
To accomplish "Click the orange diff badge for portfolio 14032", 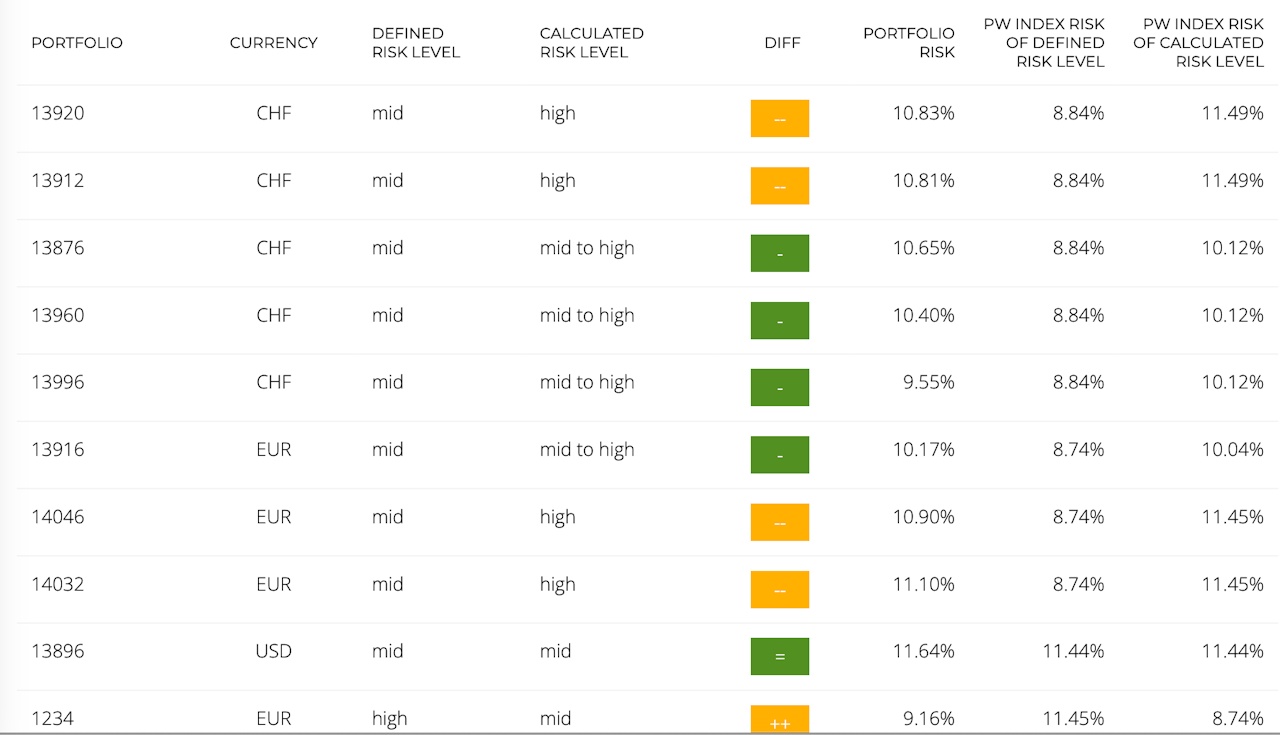I will coord(779,589).
